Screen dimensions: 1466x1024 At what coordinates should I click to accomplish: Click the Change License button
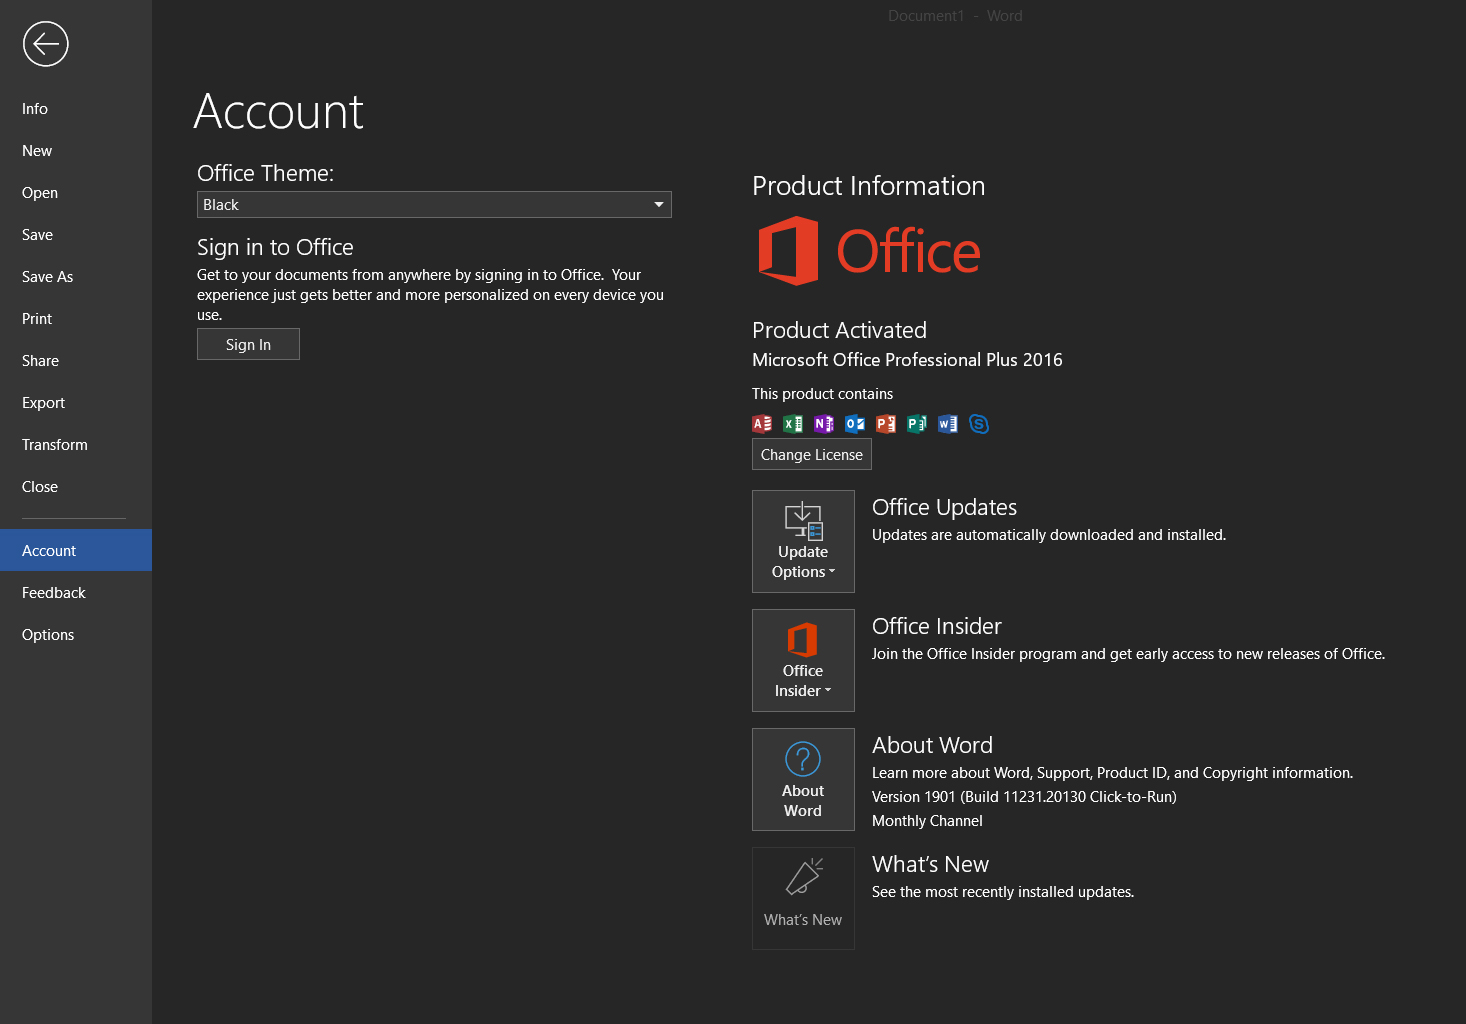pyautogui.click(x=811, y=455)
